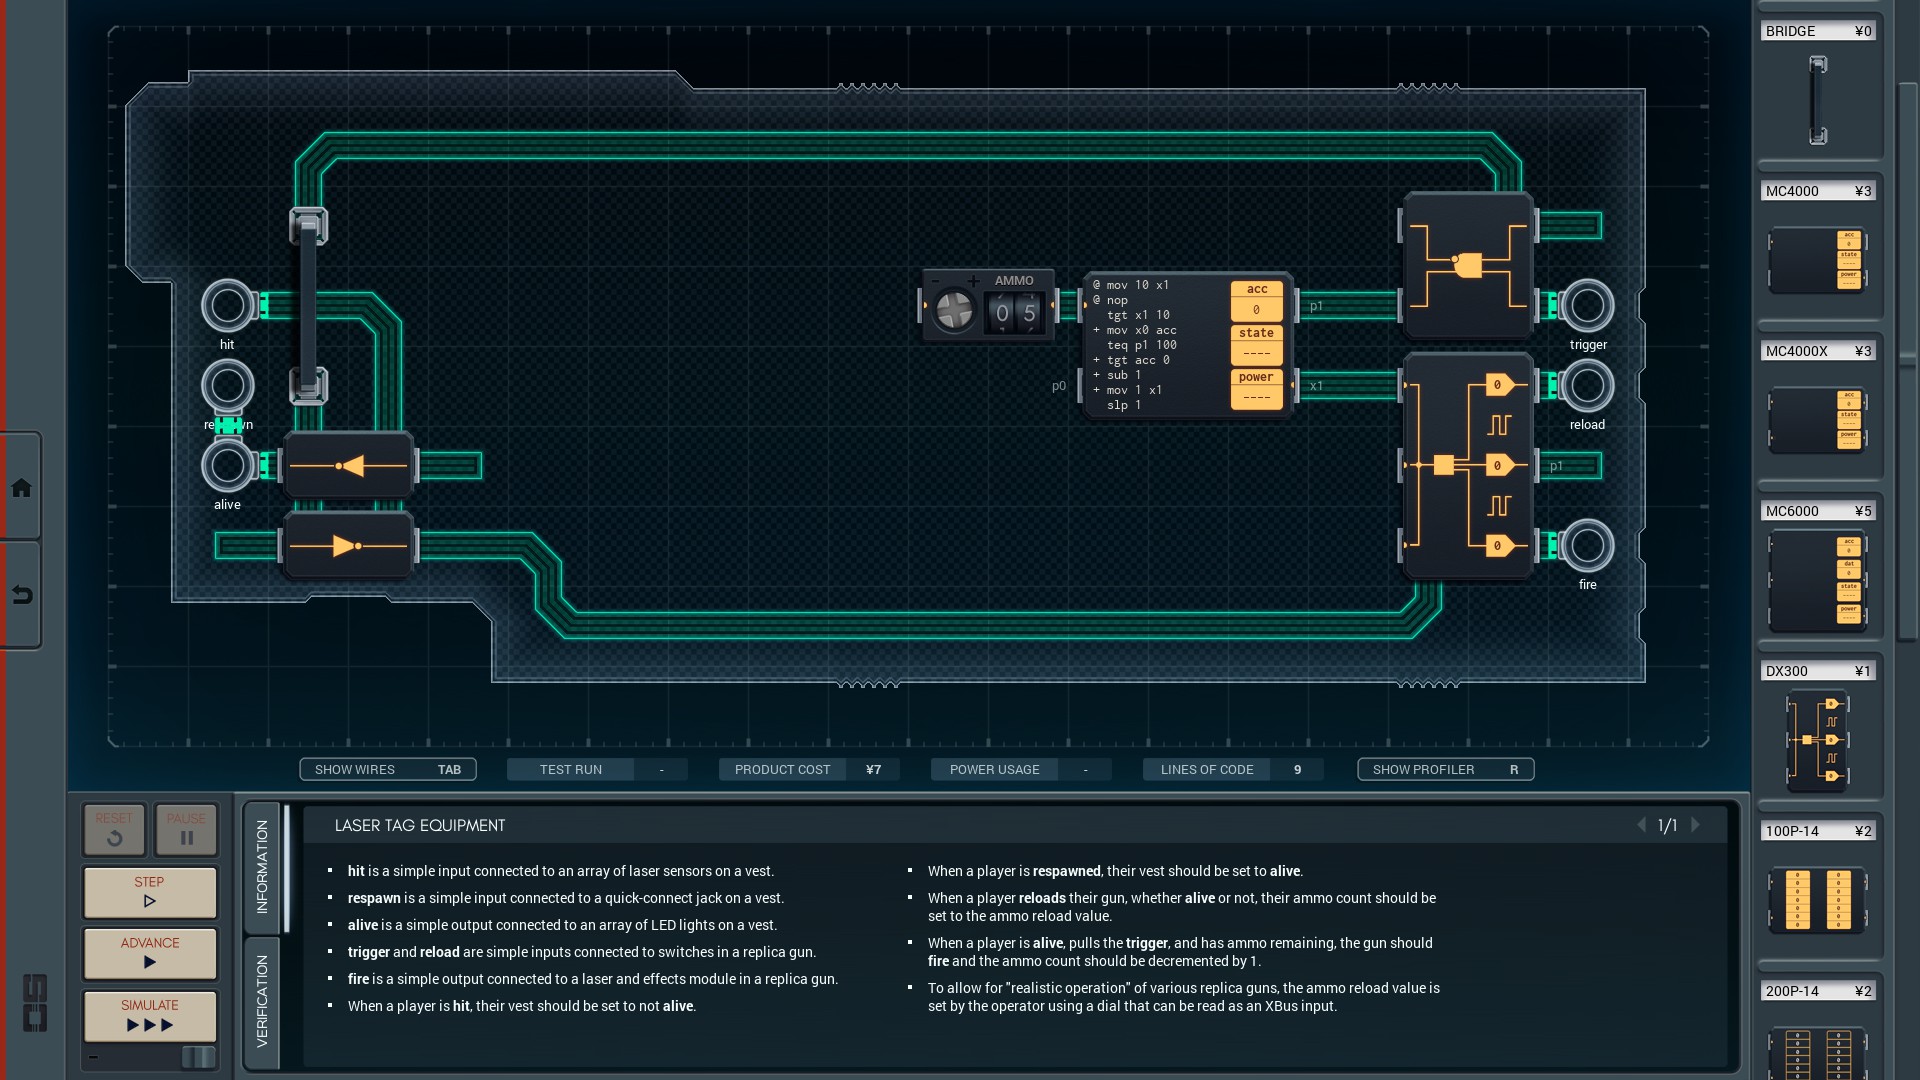Select the 100P-14 memory part
Image resolution: width=1920 pixels, height=1080 pixels.
coord(1817,900)
